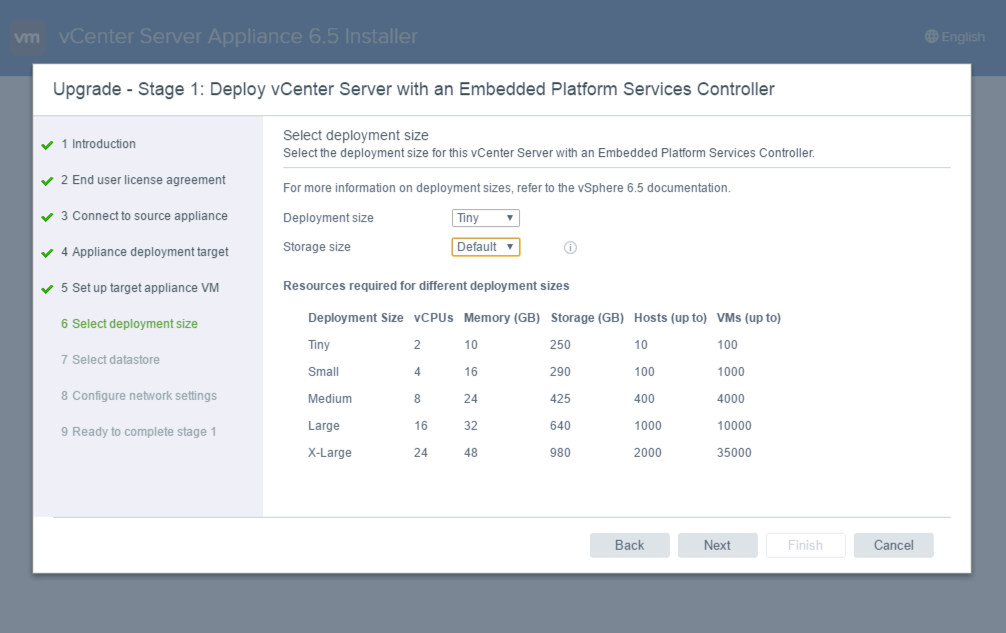Open the English language selector
Image resolution: width=1006 pixels, height=633 pixels.
coord(955,37)
